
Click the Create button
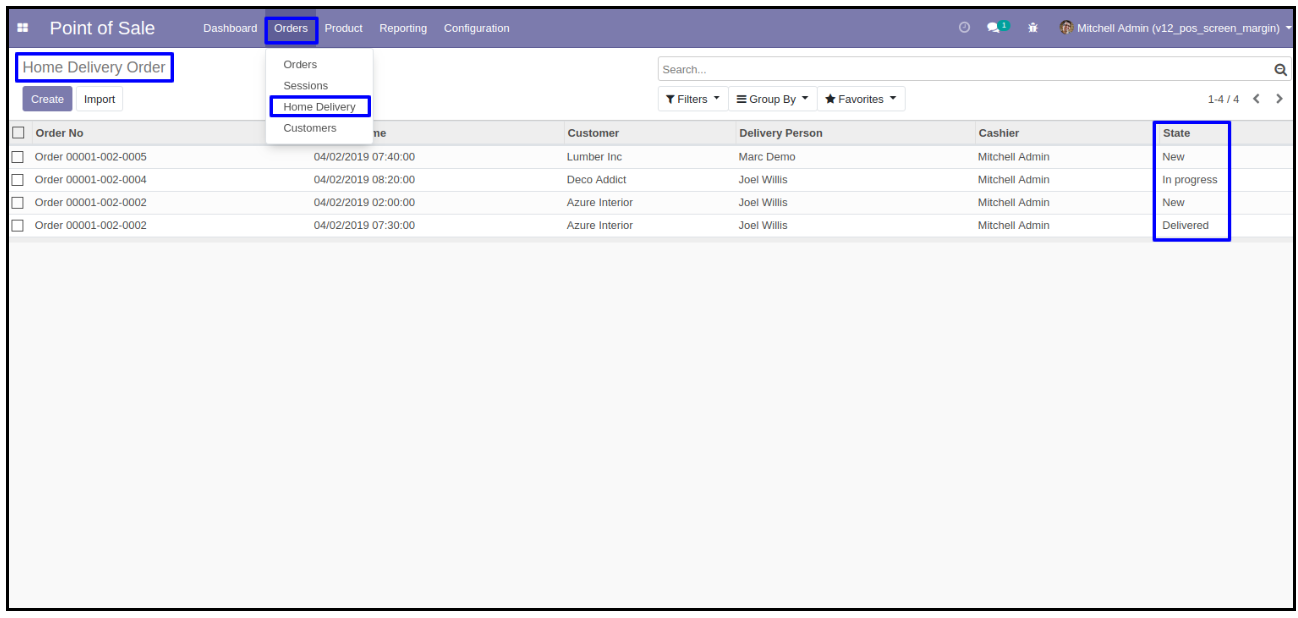(x=47, y=99)
